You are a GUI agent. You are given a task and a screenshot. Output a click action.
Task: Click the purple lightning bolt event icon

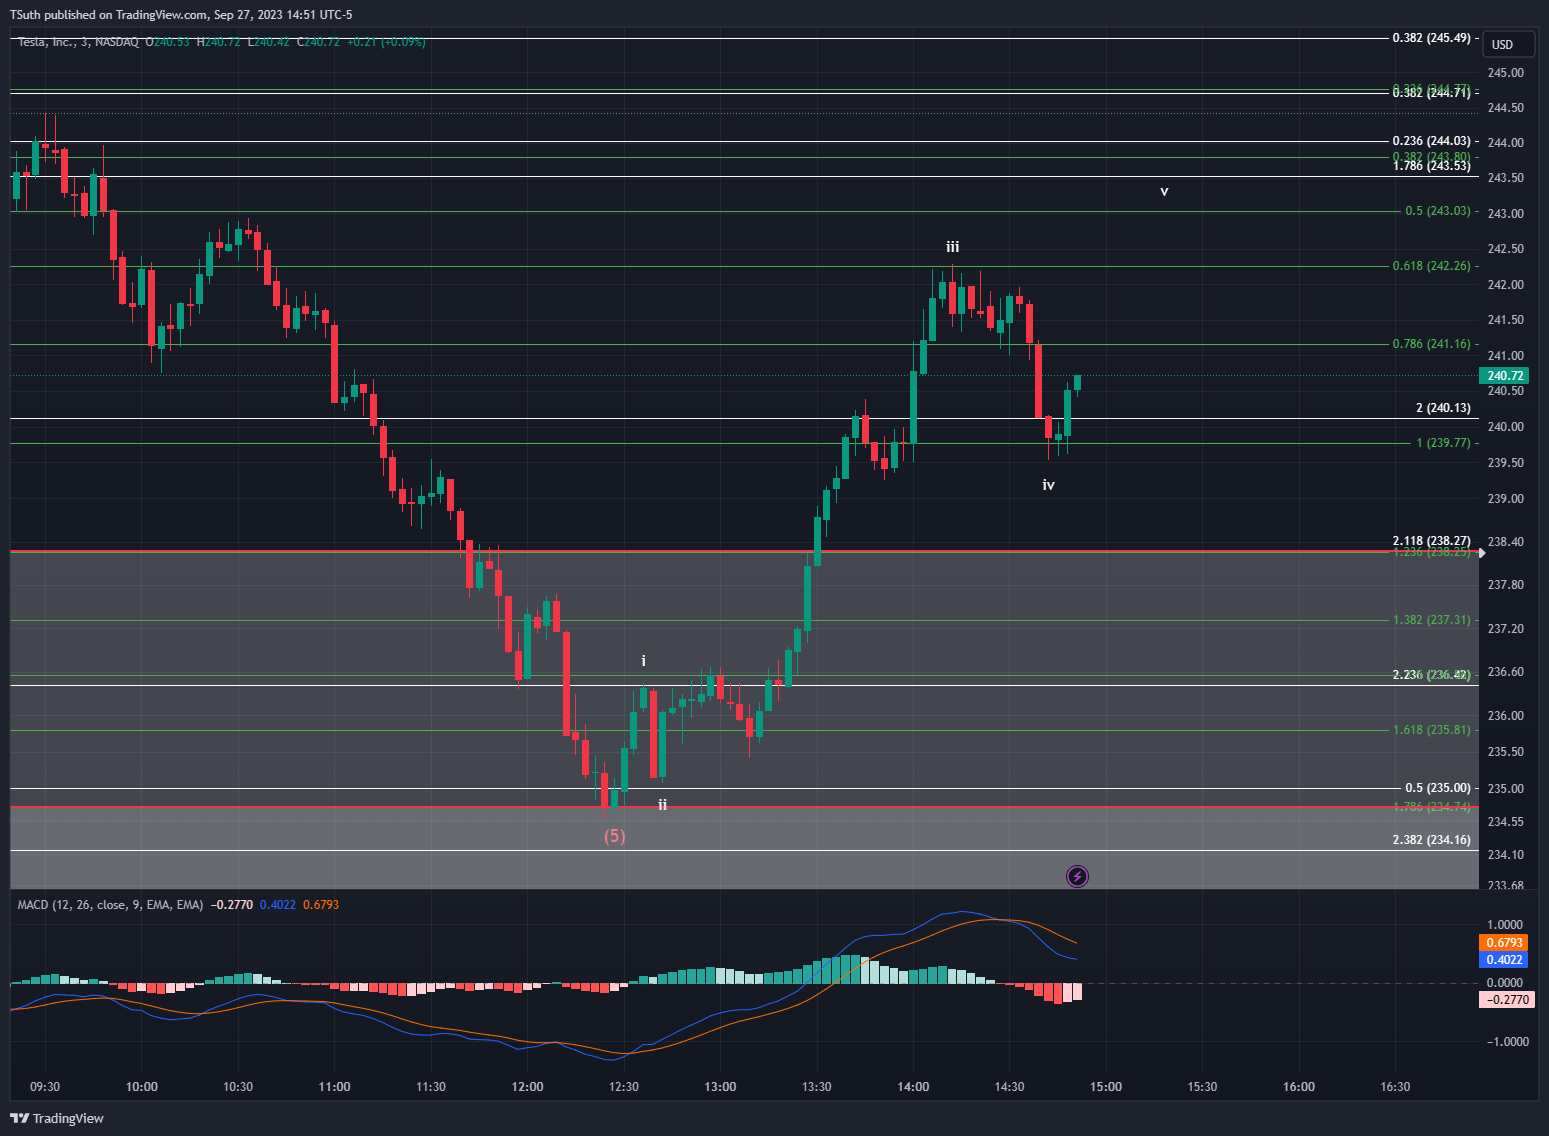click(x=1077, y=877)
